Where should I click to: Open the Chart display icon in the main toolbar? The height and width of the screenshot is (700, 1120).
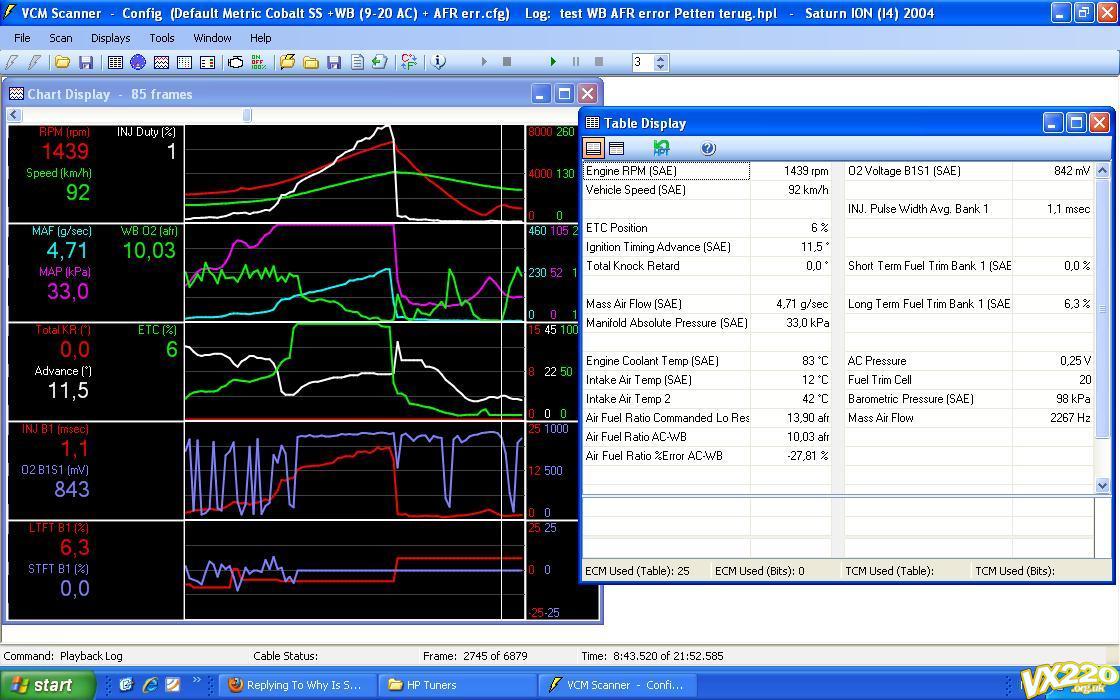tap(161, 62)
